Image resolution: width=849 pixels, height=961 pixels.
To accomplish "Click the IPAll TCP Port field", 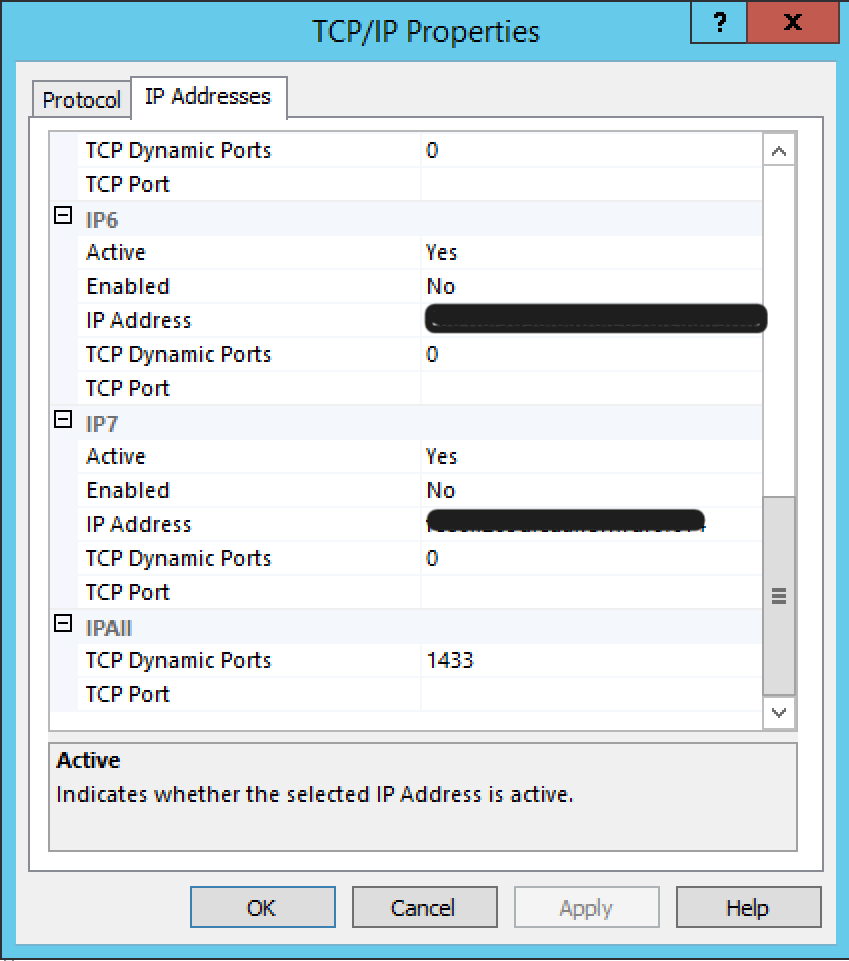I will [590, 695].
